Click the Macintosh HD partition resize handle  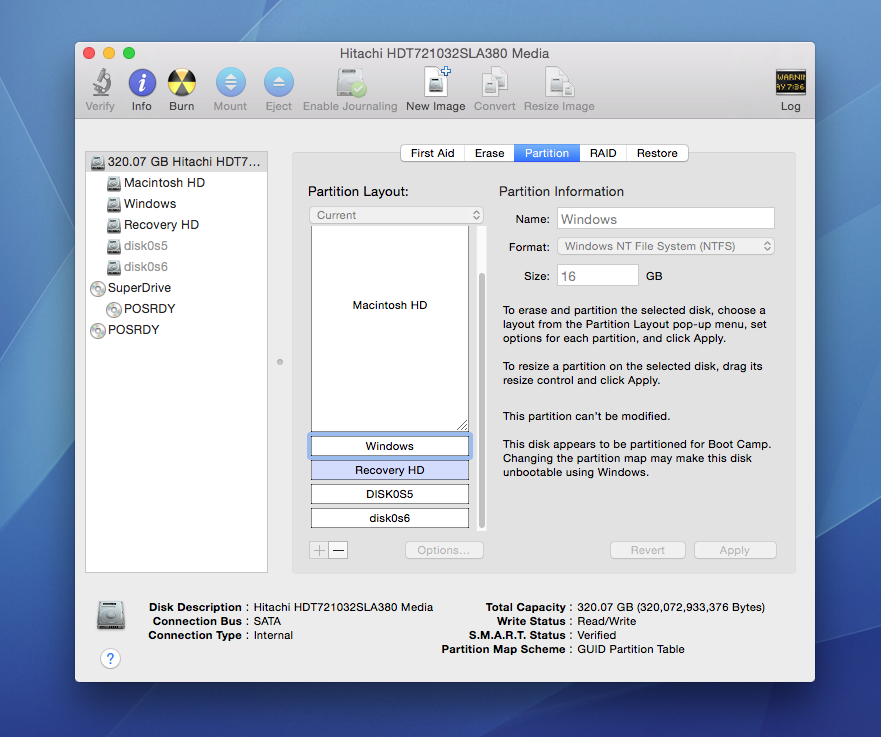point(462,425)
